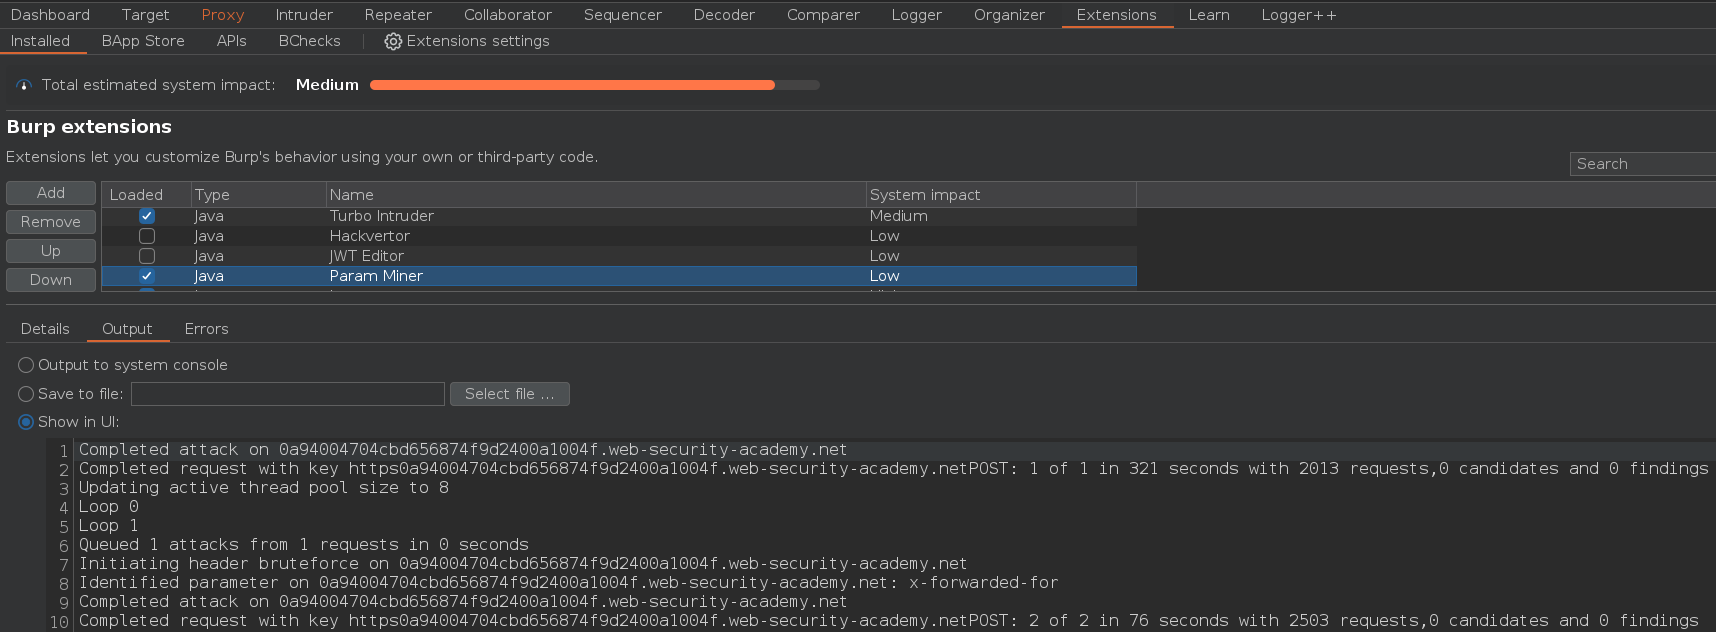Click the system impact gauge icon
1716x632 pixels.
tap(24, 85)
